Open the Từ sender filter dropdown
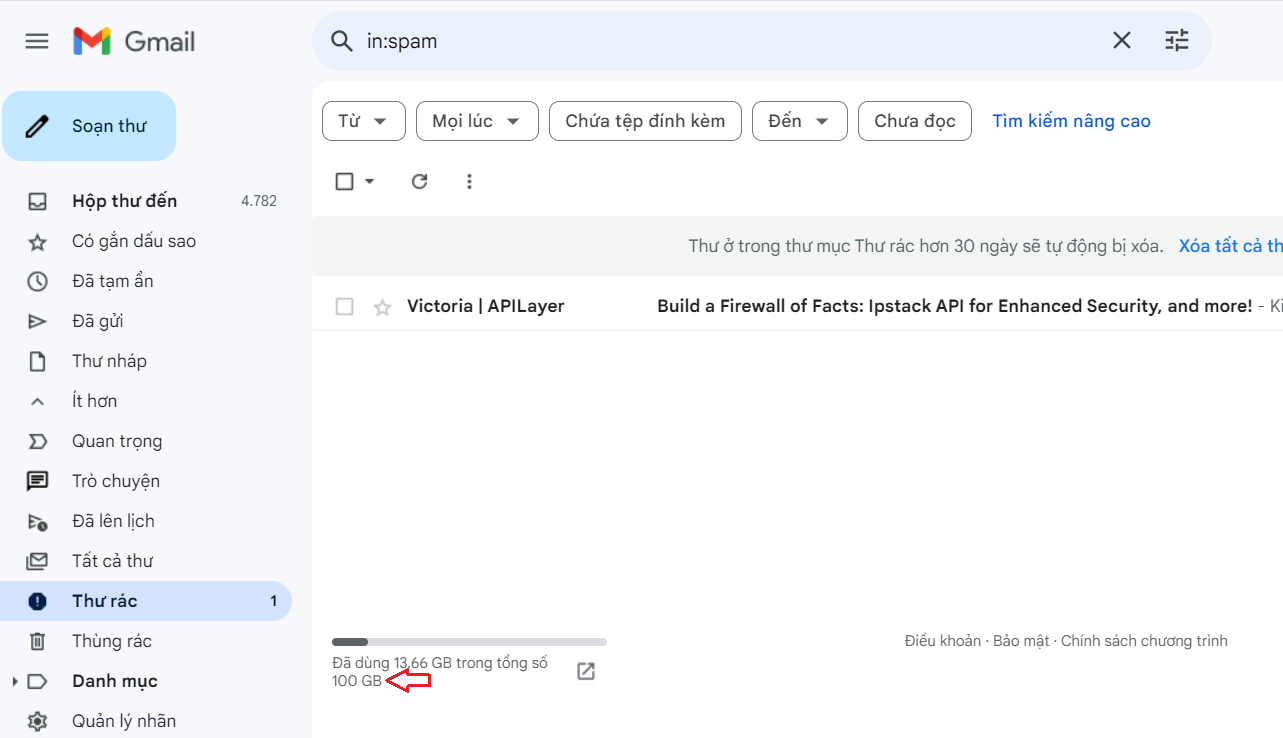Image resolution: width=1283 pixels, height=738 pixels. pos(363,120)
